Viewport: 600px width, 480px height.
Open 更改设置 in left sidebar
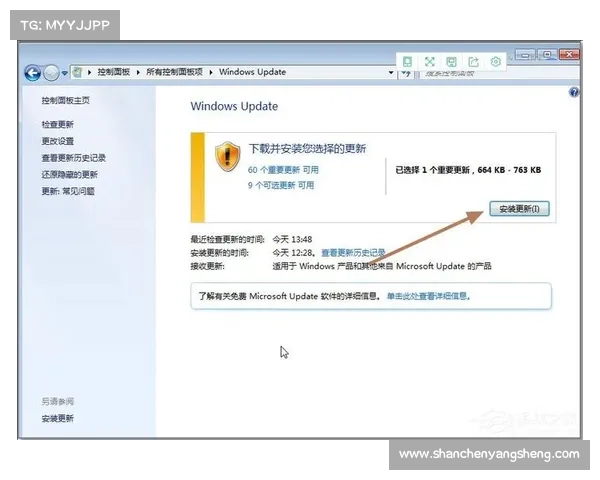tap(57, 141)
